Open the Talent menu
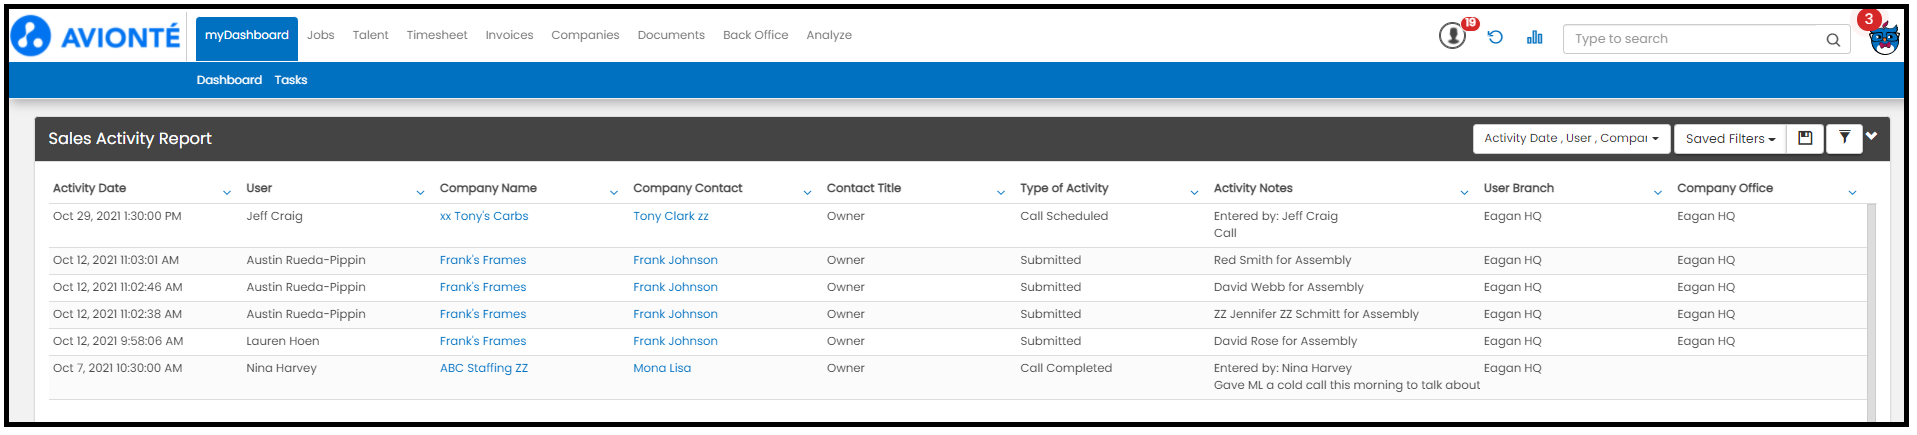The width and height of the screenshot is (1917, 435). coord(370,35)
